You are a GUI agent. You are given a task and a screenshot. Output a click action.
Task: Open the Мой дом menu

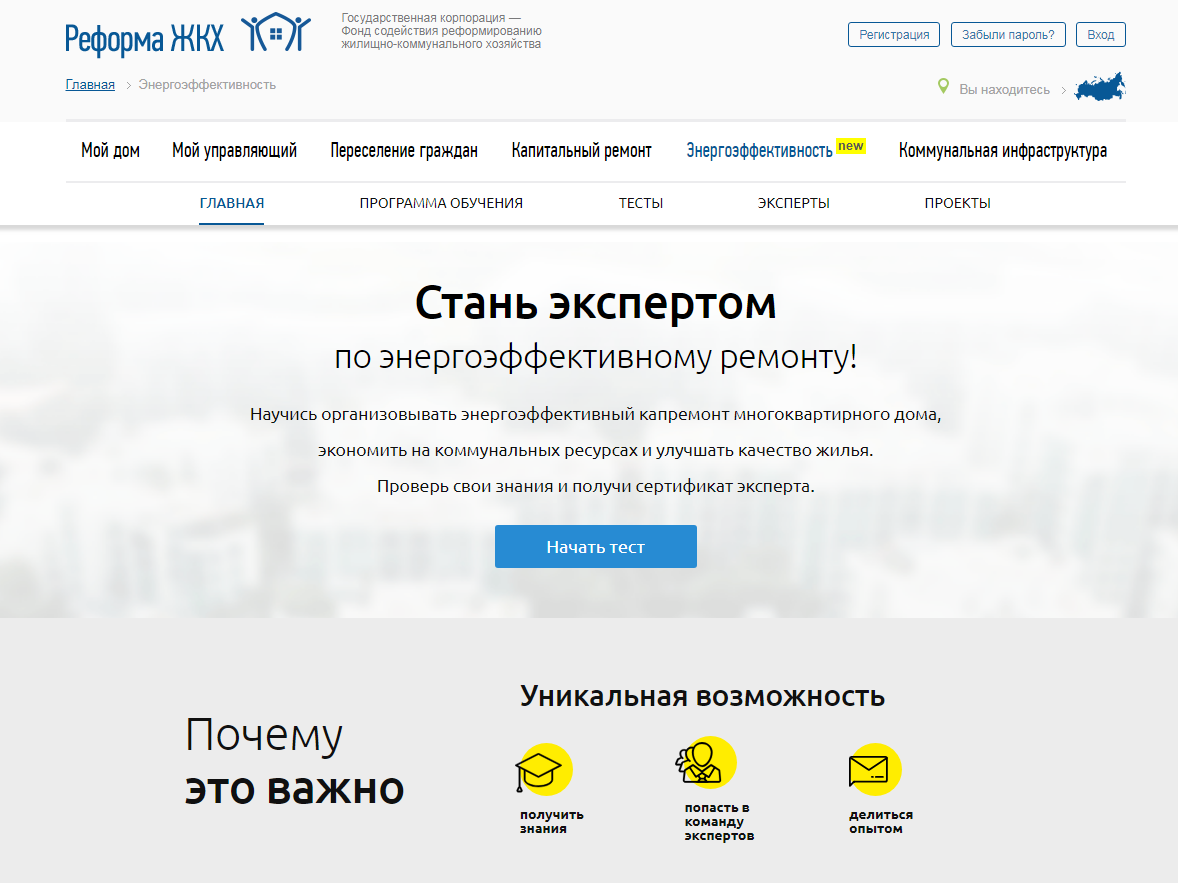pyautogui.click(x=110, y=151)
